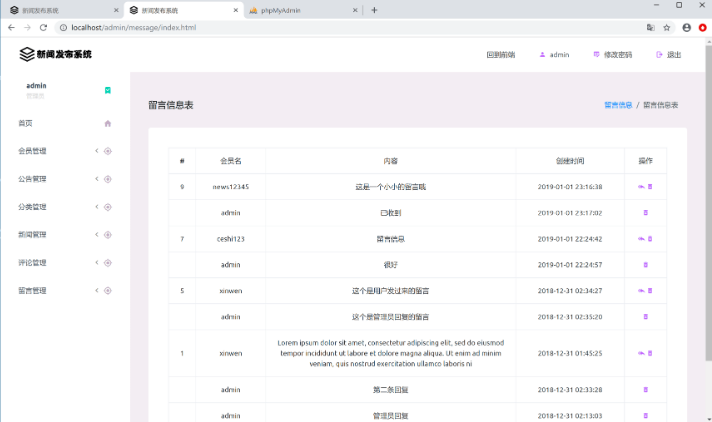Click the green icon beside admin profile
Image resolution: width=712 pixels, height=422 pixels.
[108, 90]
